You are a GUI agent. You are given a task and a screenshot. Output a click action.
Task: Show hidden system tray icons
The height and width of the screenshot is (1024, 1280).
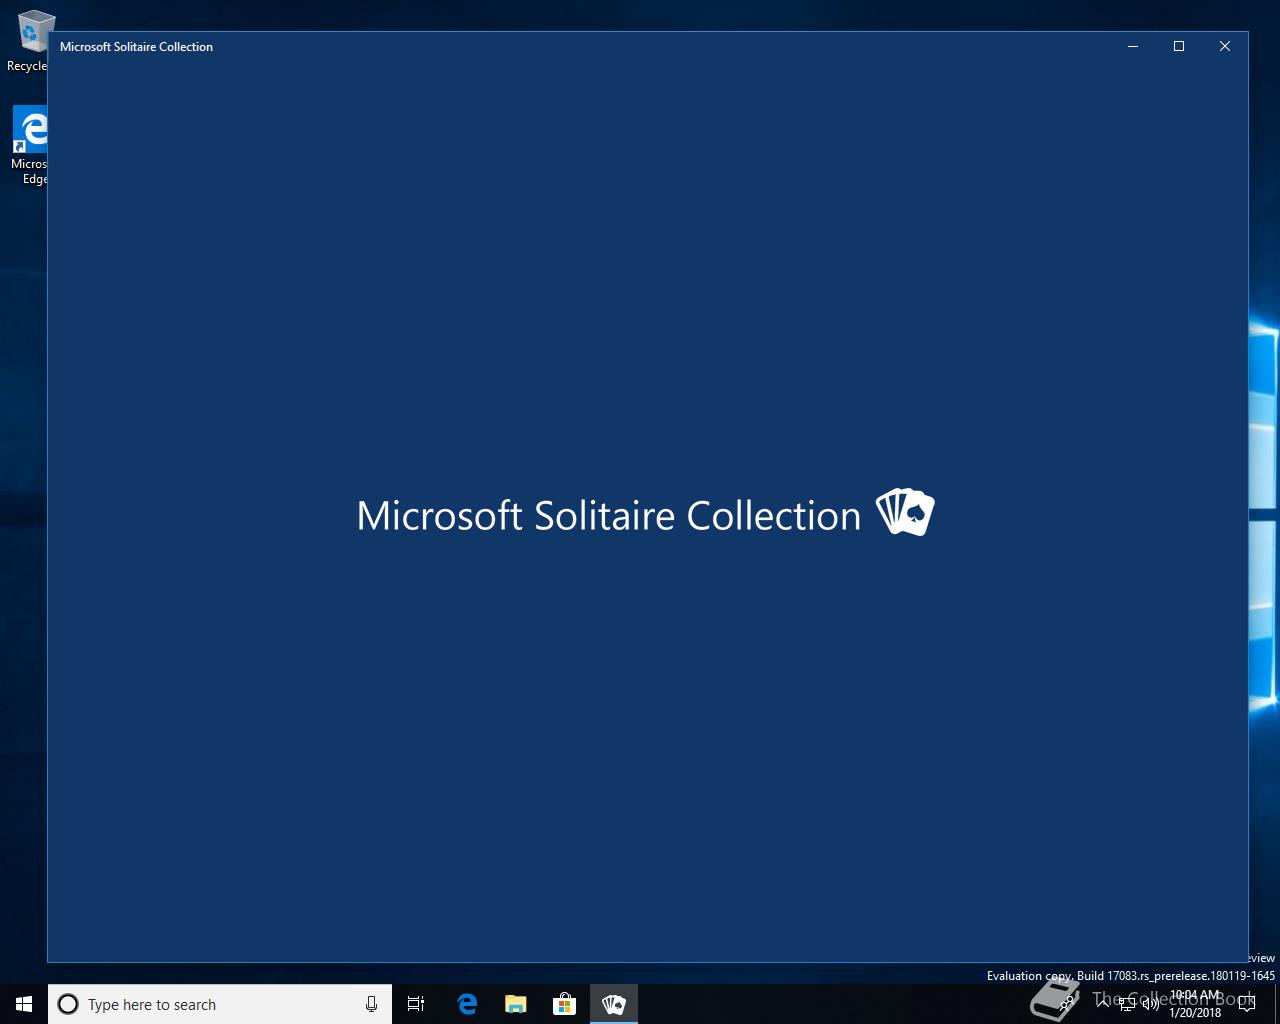(x=1103, y=1004)
